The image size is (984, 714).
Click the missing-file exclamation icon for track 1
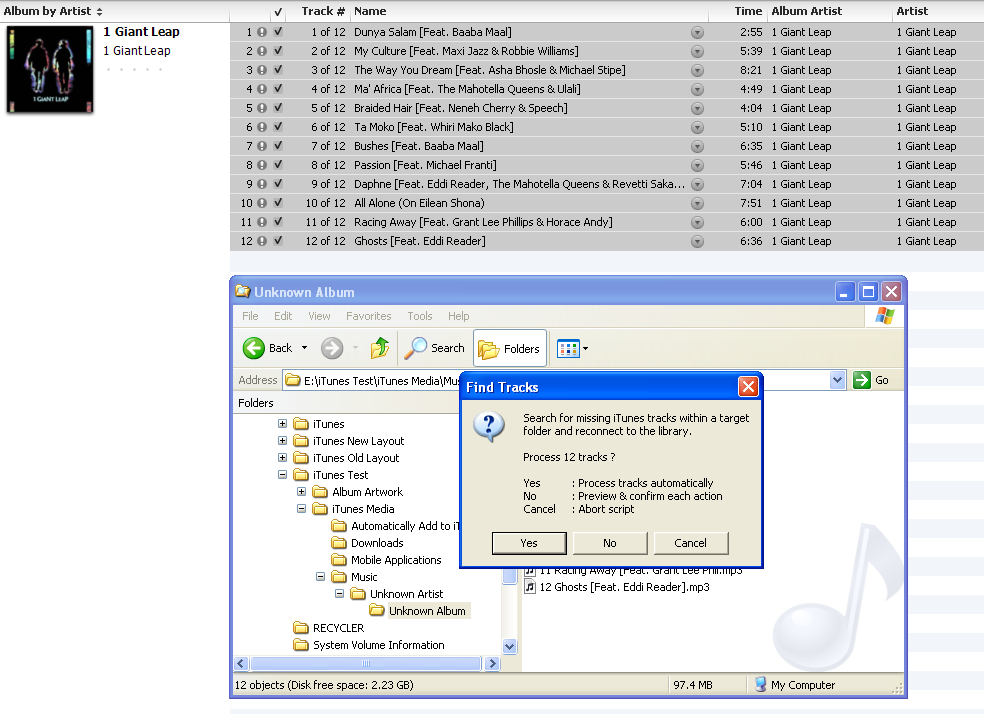coord(262,32)
